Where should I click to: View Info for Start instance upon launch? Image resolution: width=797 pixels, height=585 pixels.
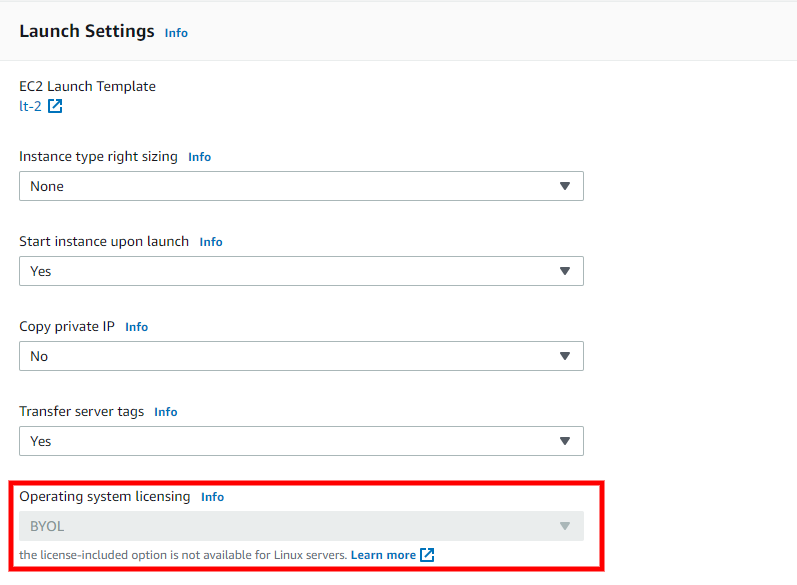210,242
